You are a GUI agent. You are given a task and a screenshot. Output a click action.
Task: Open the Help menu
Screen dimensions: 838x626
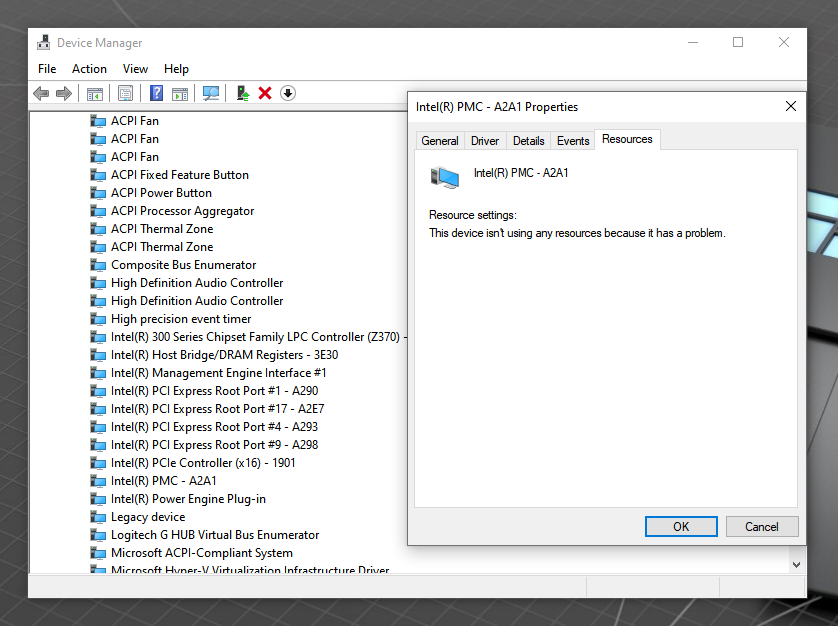[176, 69]
